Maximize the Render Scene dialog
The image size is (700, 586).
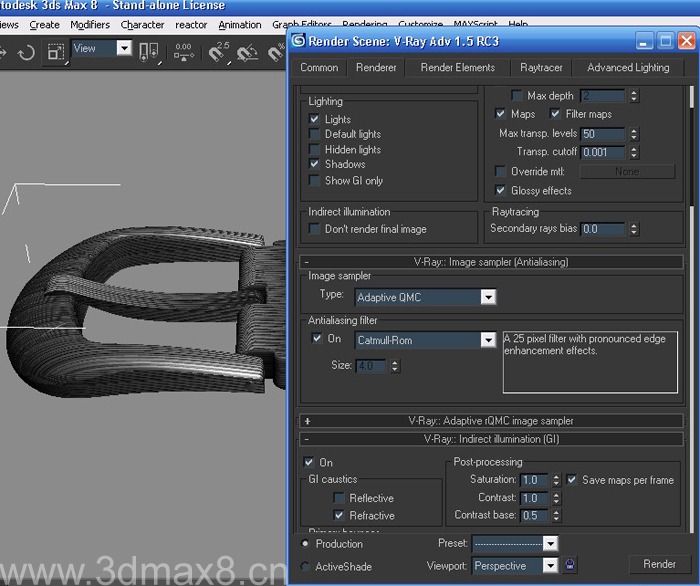pyautogui.click(x=666, y=41)
